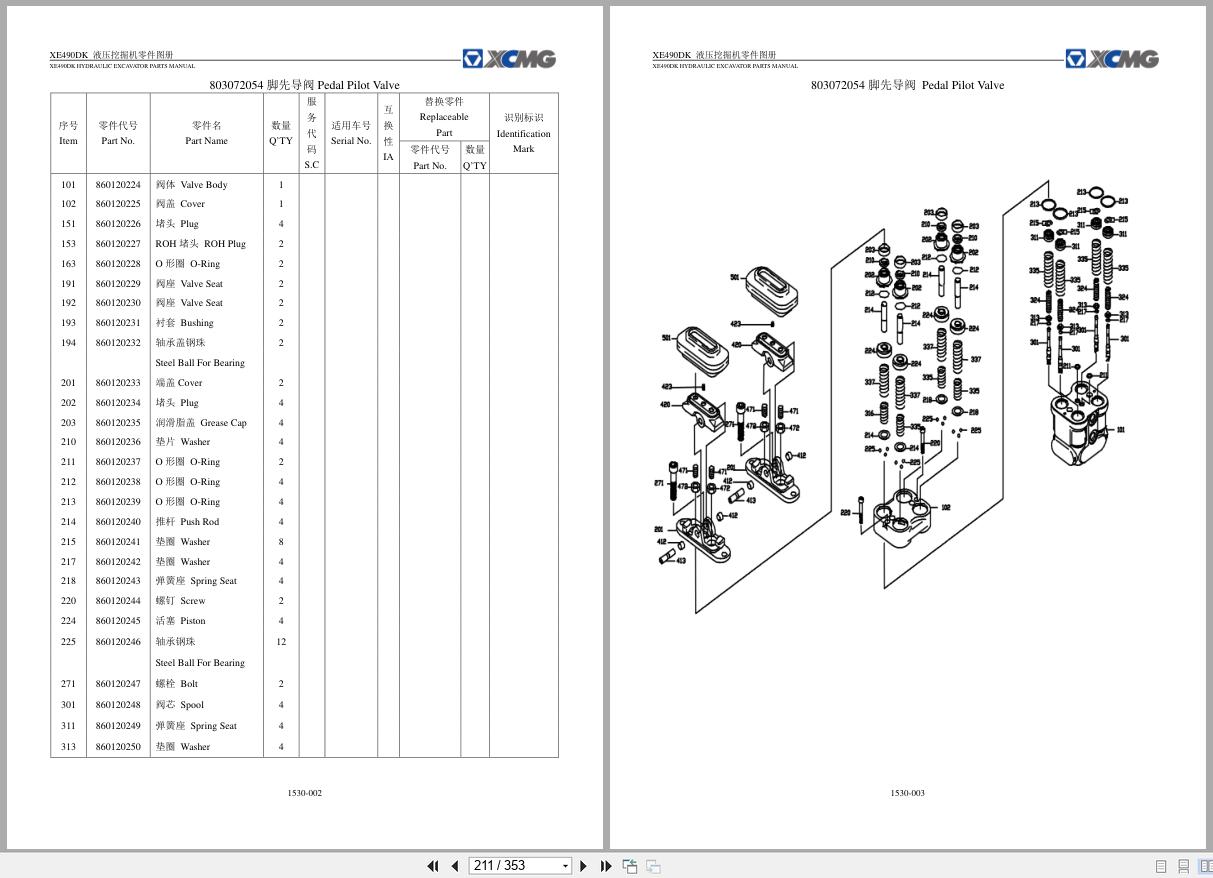Click the 'Spring Seat' name in row 218
This screenshot has height=878, width=1213.
pos(214,581)
